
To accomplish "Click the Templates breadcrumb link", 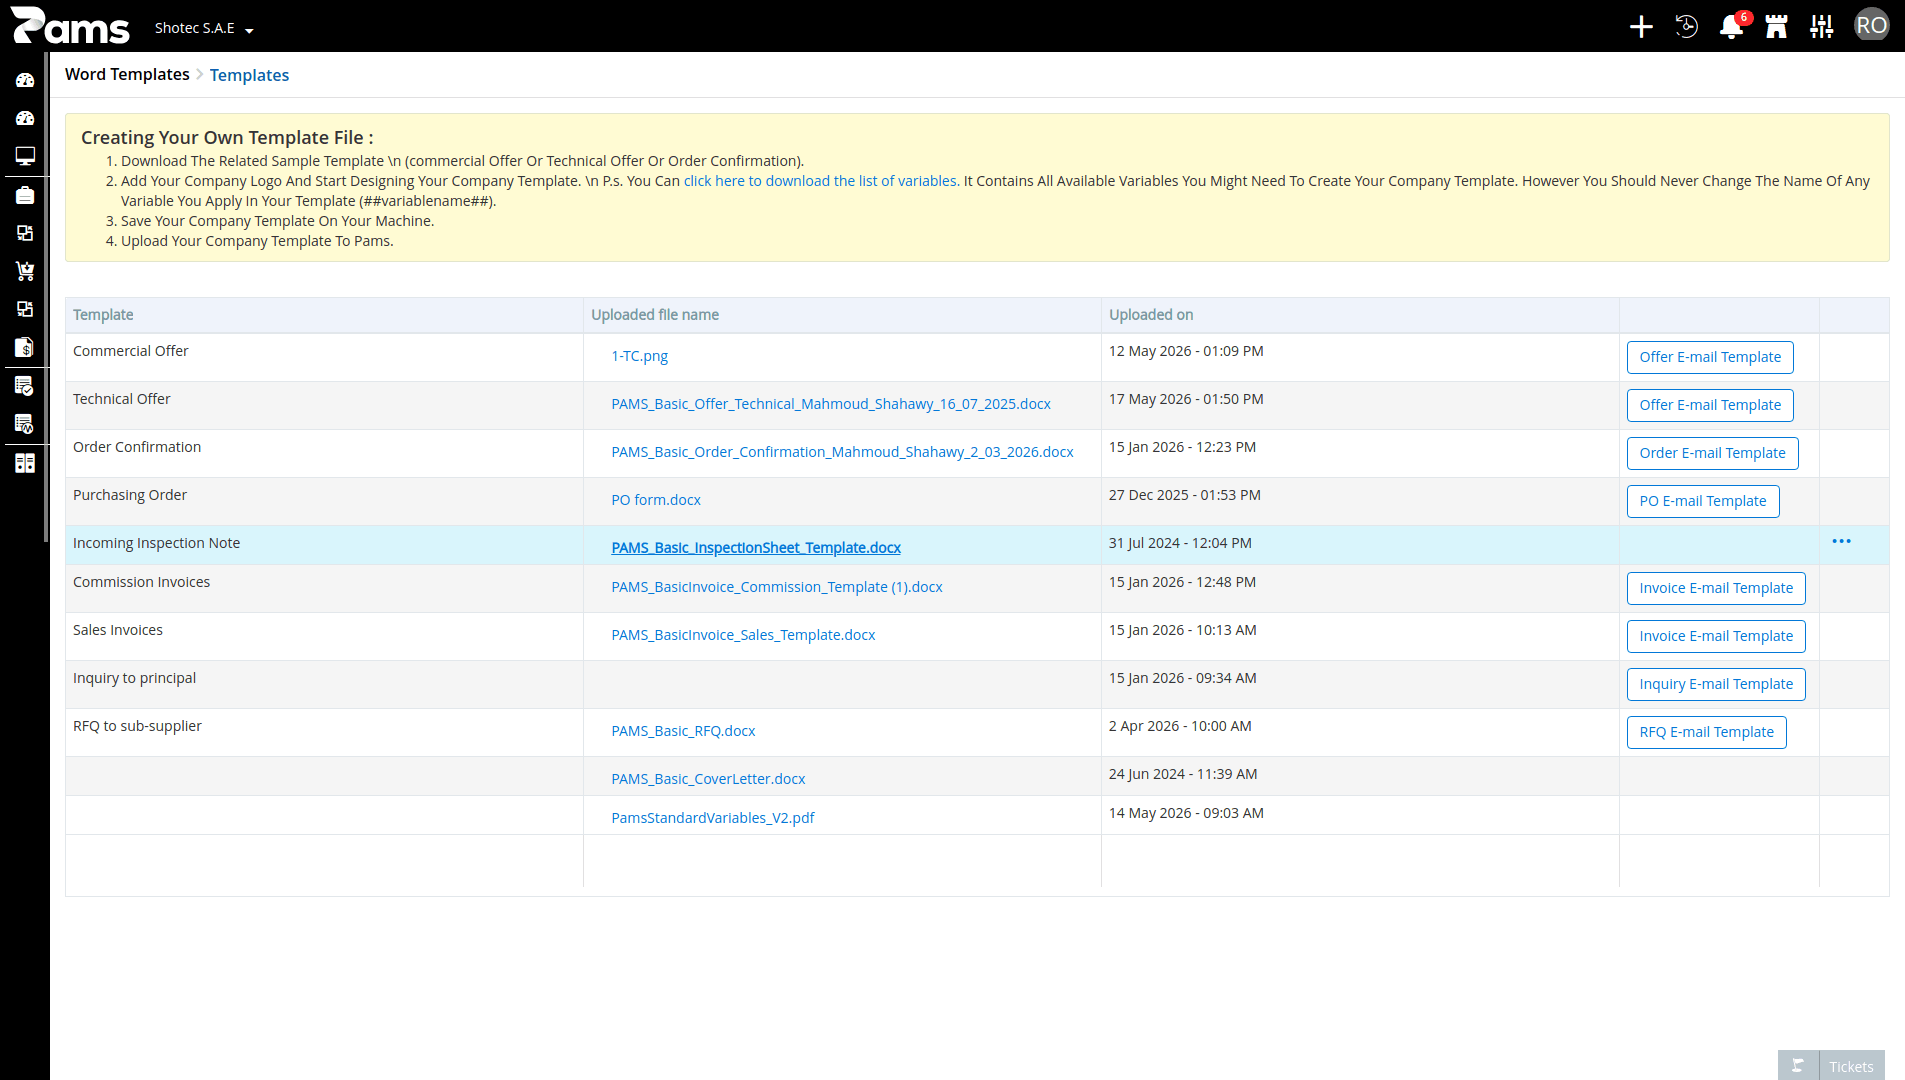I will [249, 75].
